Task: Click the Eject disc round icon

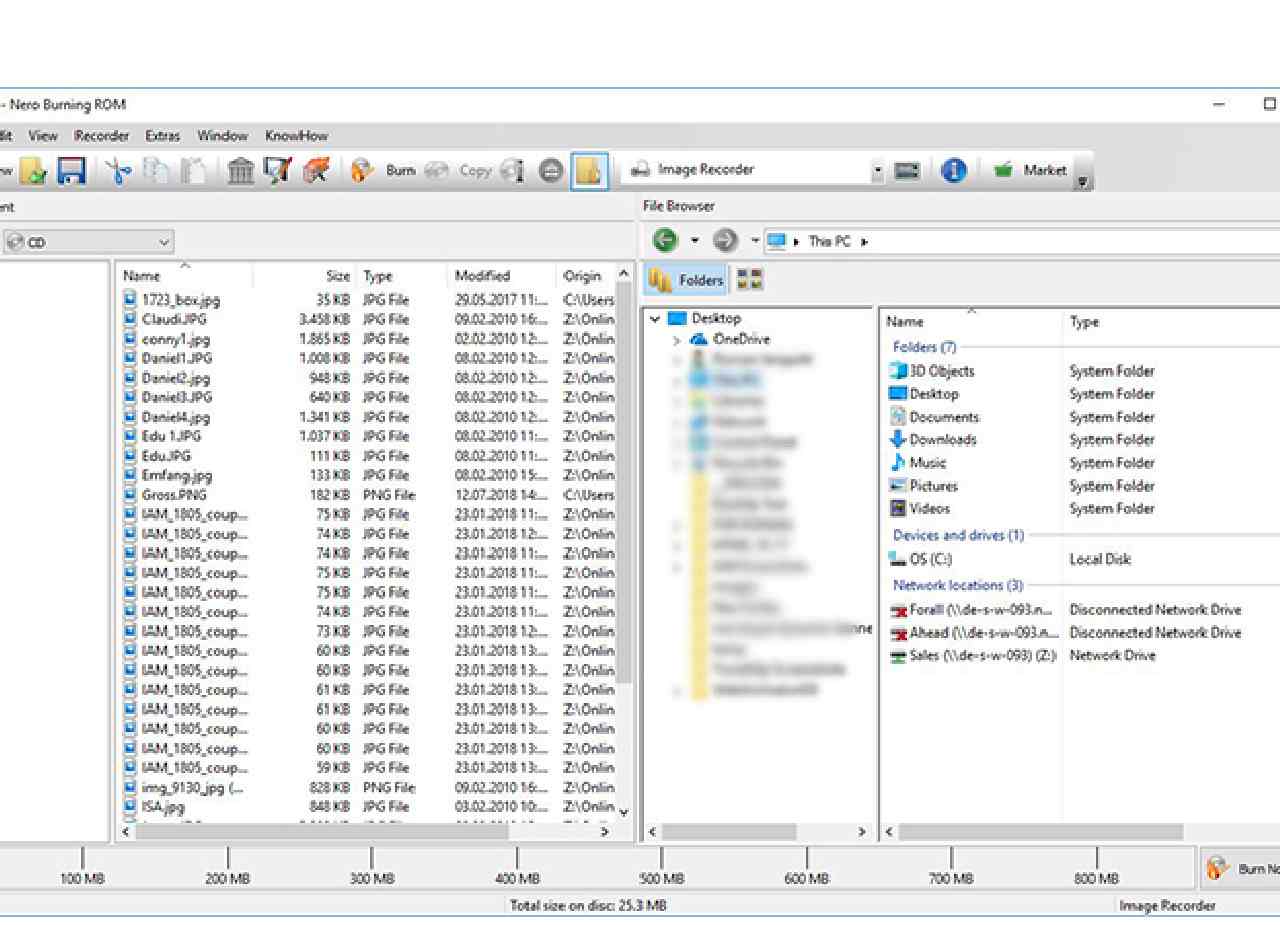Action: point(550,171)
